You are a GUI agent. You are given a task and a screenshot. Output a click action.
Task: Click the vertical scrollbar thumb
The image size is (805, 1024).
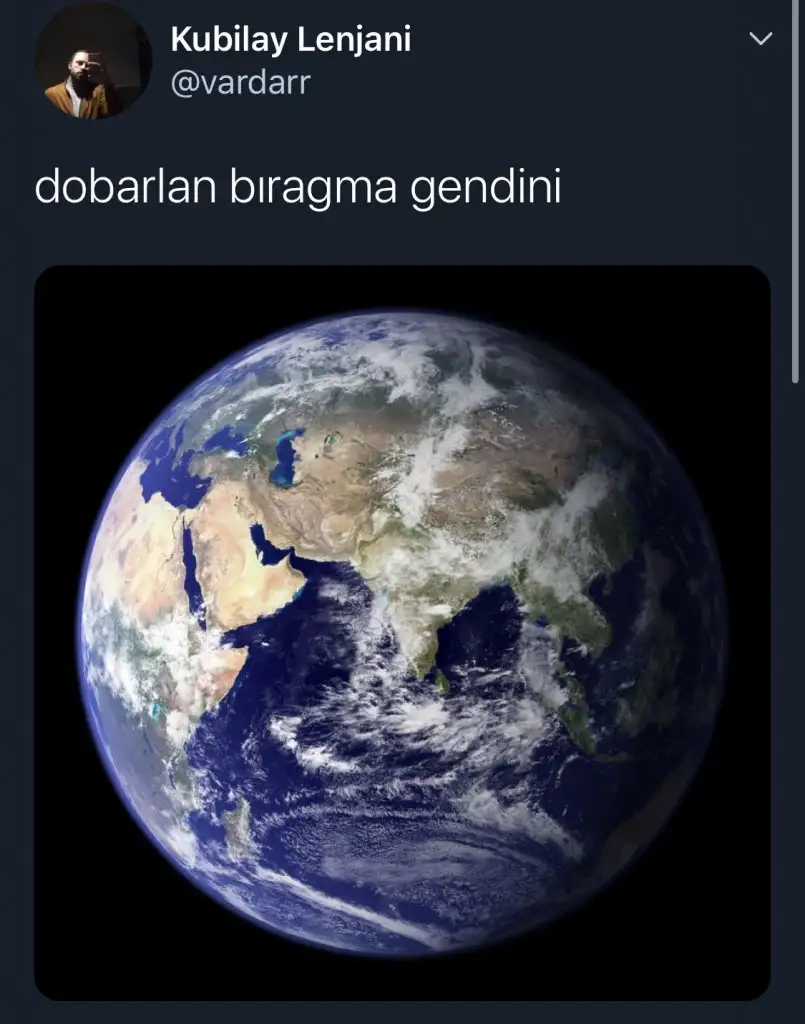(x=795, y=189)
